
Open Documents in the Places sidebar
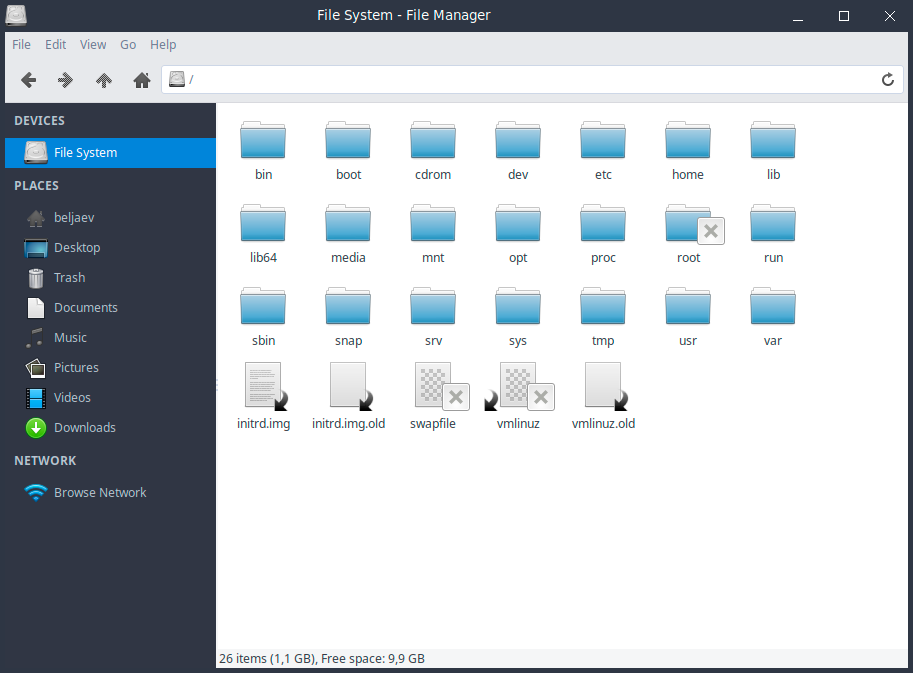111,307
